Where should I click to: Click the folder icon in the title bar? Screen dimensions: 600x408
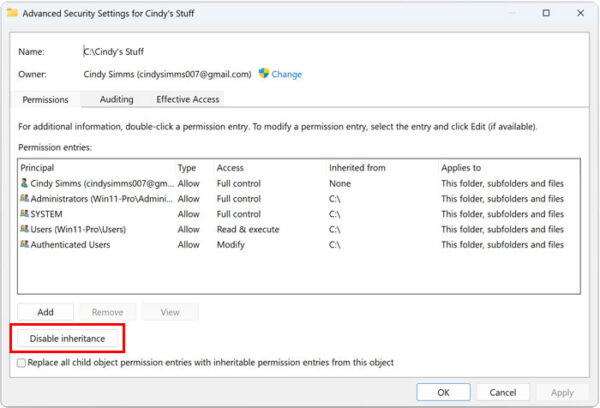[x=13, y=13]
